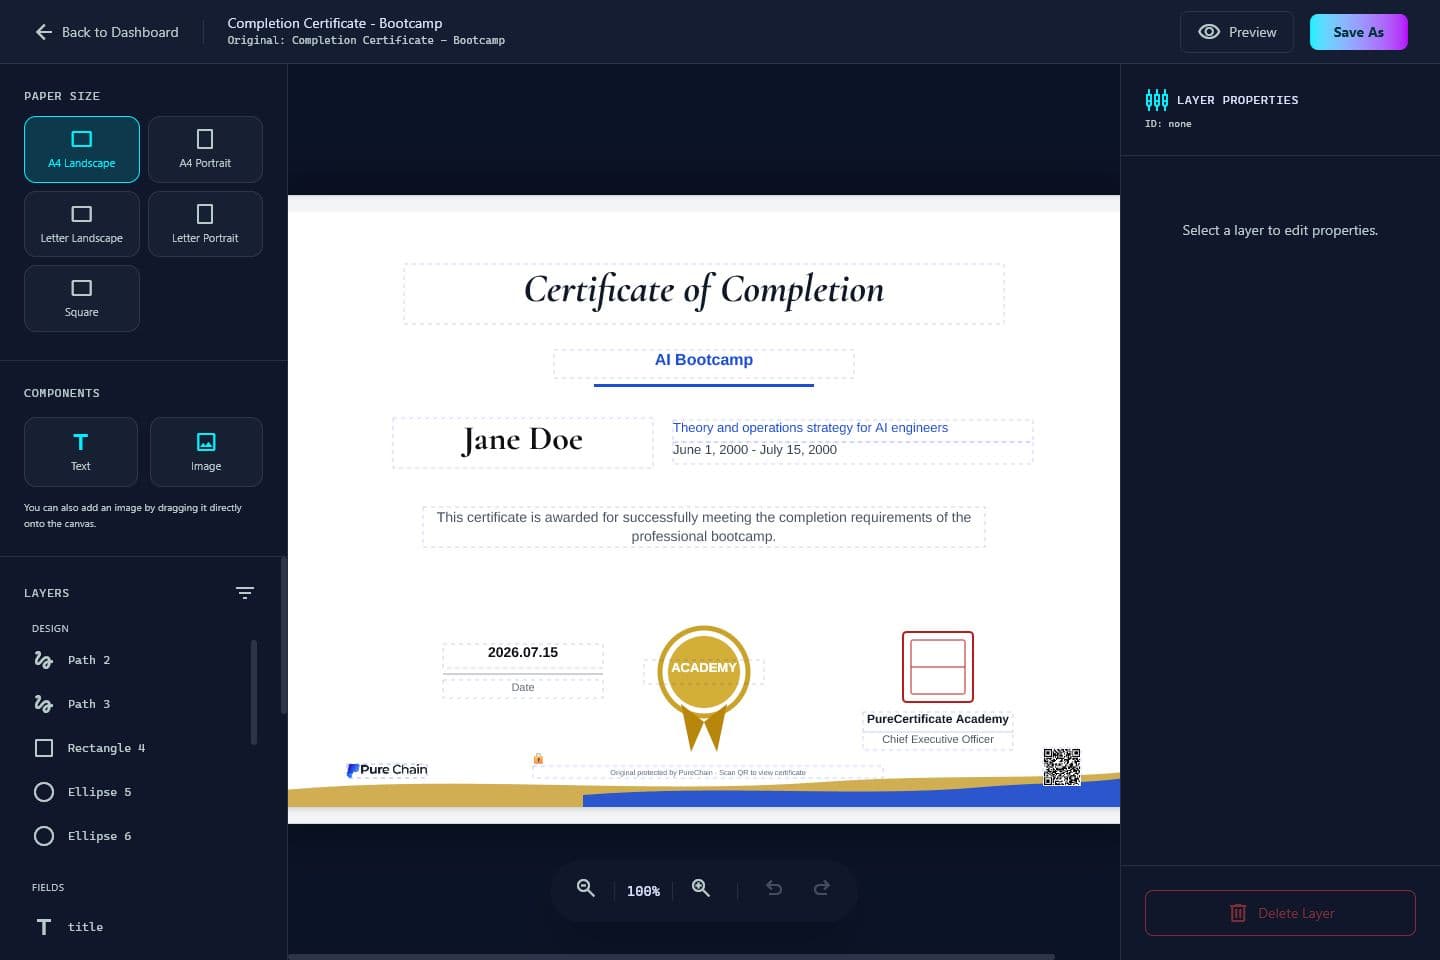Screen dimensions: 1440x960
Task: Choose Letter Portrait paper size
Action: point(205,224)
